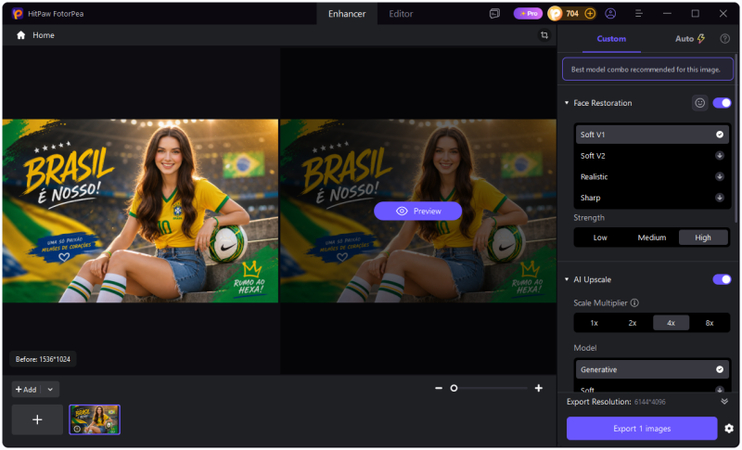
Task: Click the Preview button on image
Action: click(x=418, y=211)
